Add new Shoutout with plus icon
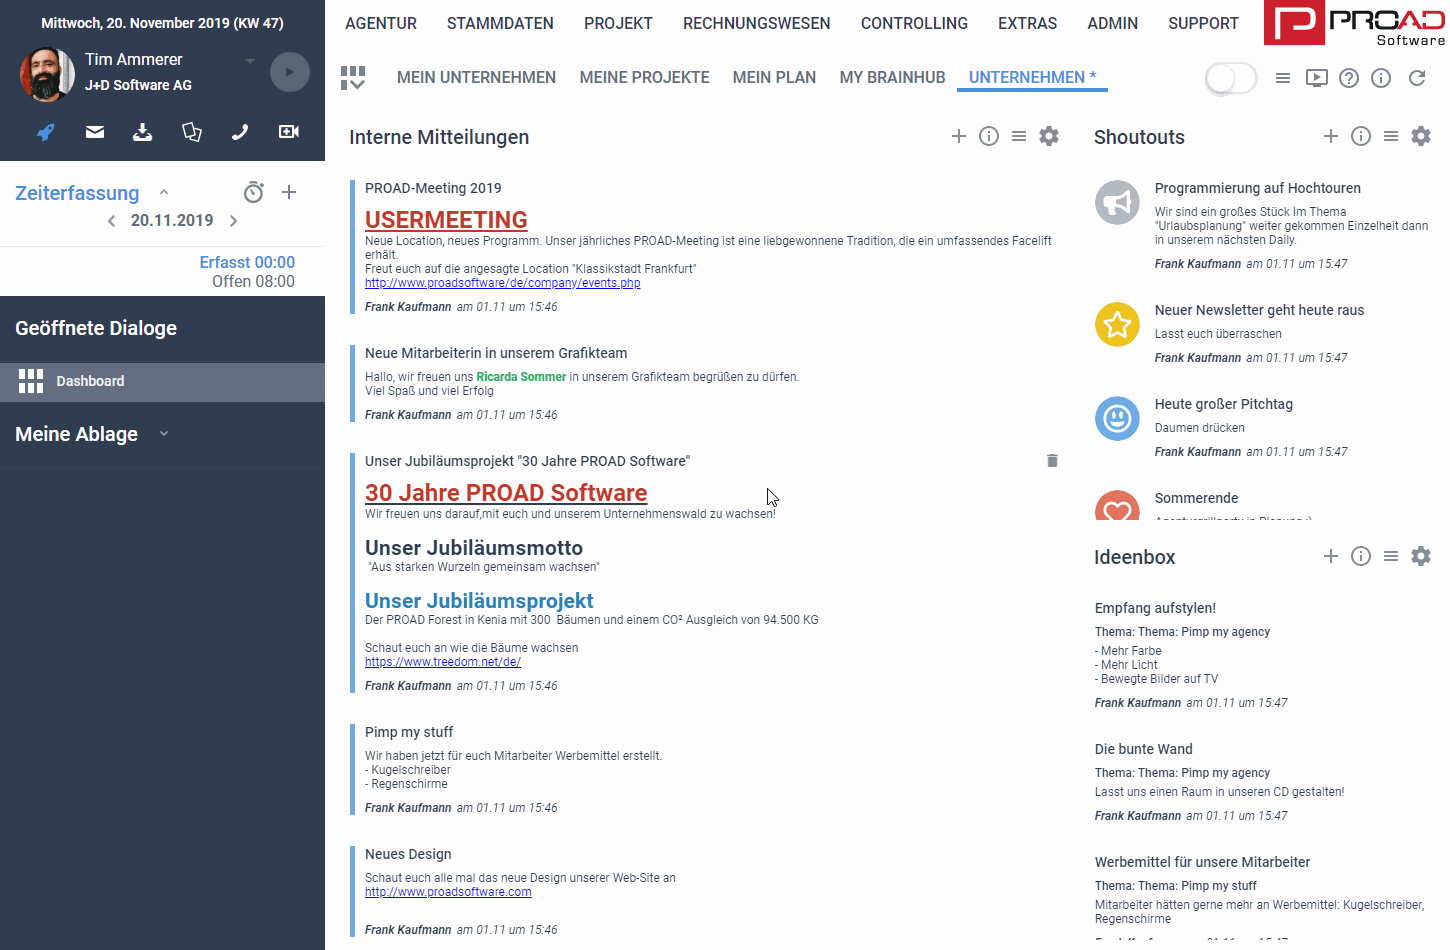This screenshot has width=1450, height=950. point(1331,136)
